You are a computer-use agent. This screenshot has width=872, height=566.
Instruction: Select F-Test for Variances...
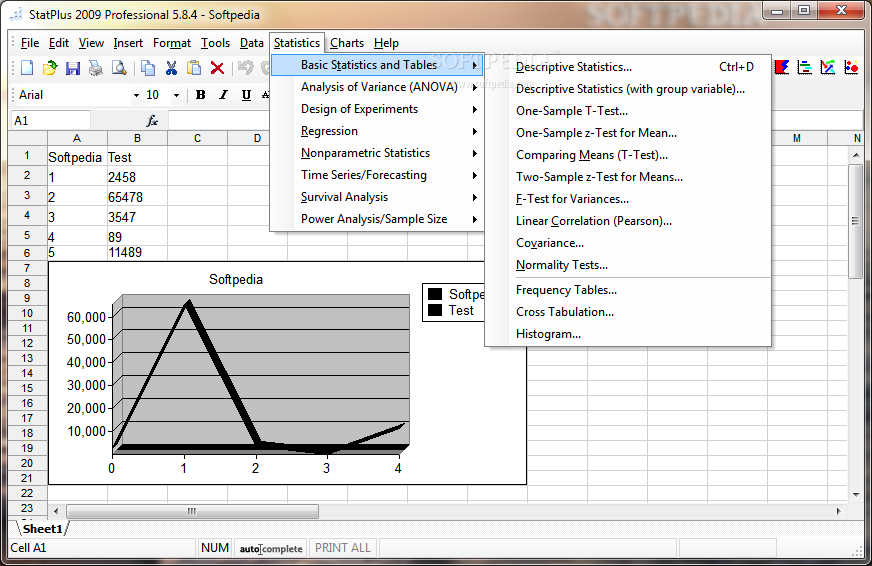click(x=628, y=199)
